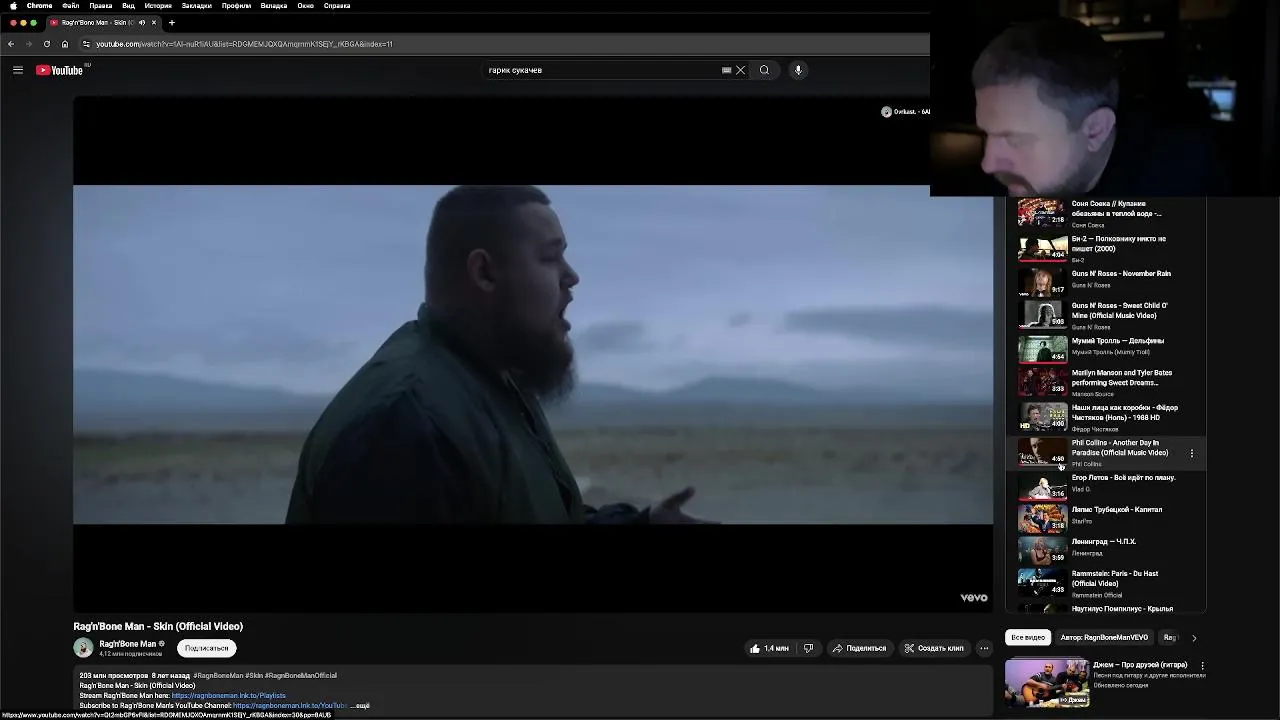Play Егор Летов - Всё идёт по плану
Screen dimensions: 1280x720
click(1105, 485)
